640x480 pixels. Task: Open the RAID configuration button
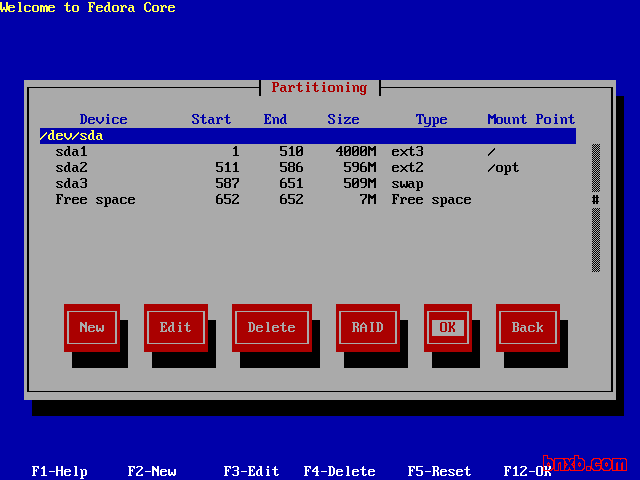coord(367,327)
